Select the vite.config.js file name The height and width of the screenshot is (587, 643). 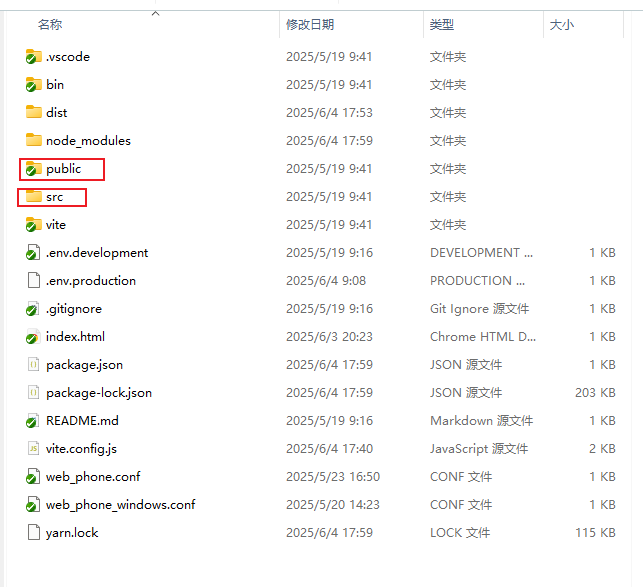pos(81,449)
